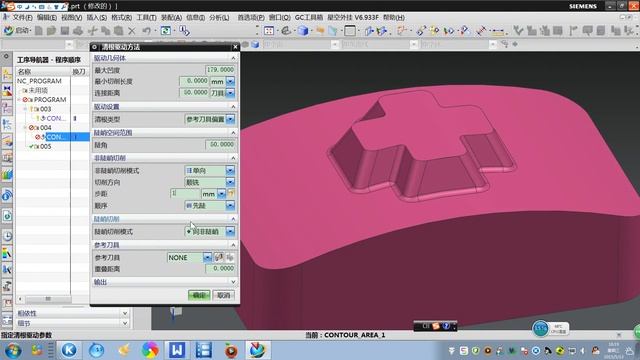Open the 插入(S) menu
640x360 pixels.
pyautogui.click(x=96, y=18)
